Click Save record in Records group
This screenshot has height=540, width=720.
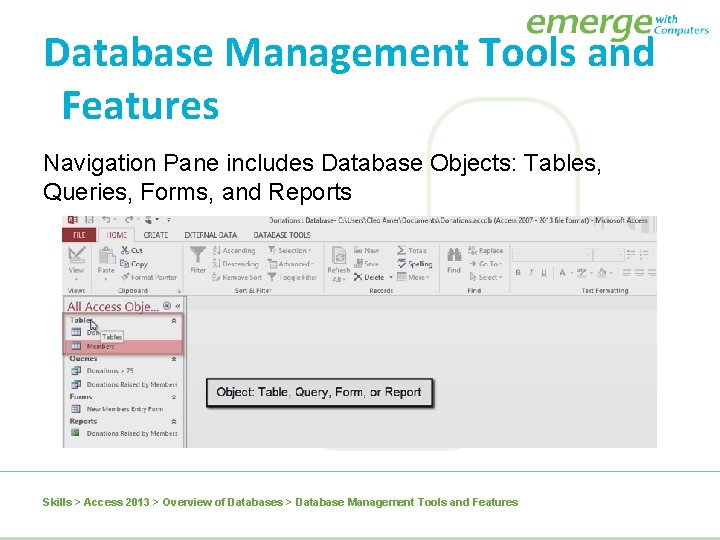[x=366, y=264]
